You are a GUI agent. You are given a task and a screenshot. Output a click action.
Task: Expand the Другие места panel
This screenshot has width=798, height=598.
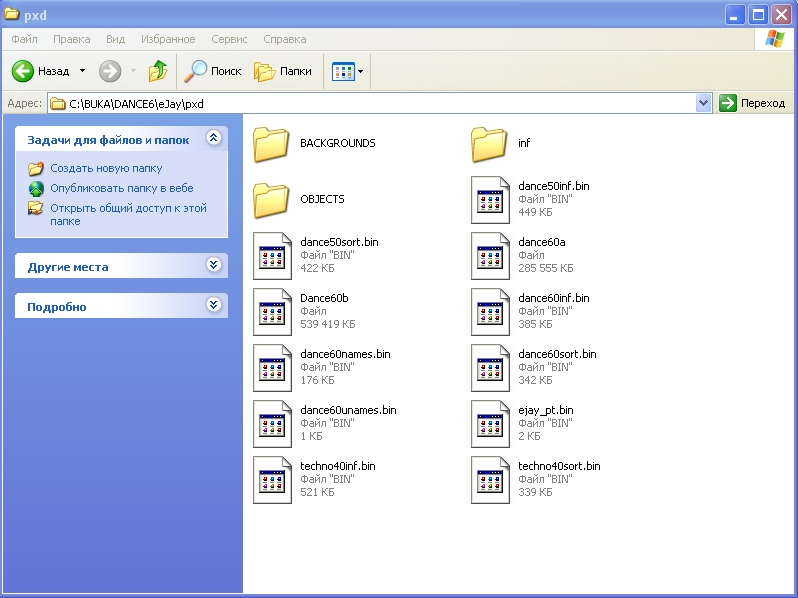[x=213, y=265]
